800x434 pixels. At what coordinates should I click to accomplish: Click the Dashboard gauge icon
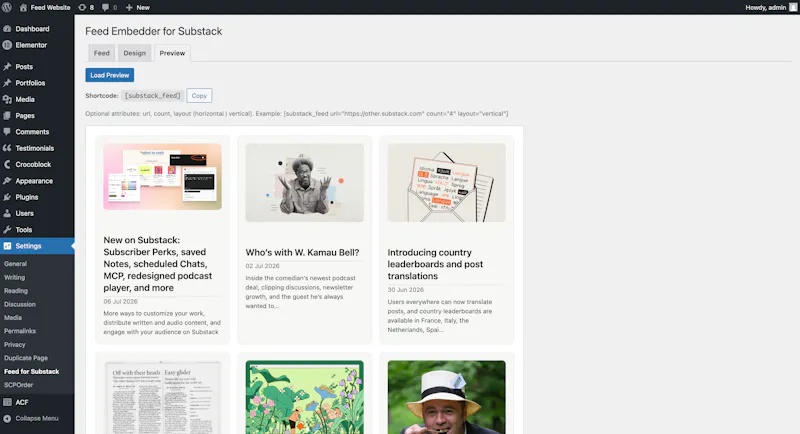point(7,29)
